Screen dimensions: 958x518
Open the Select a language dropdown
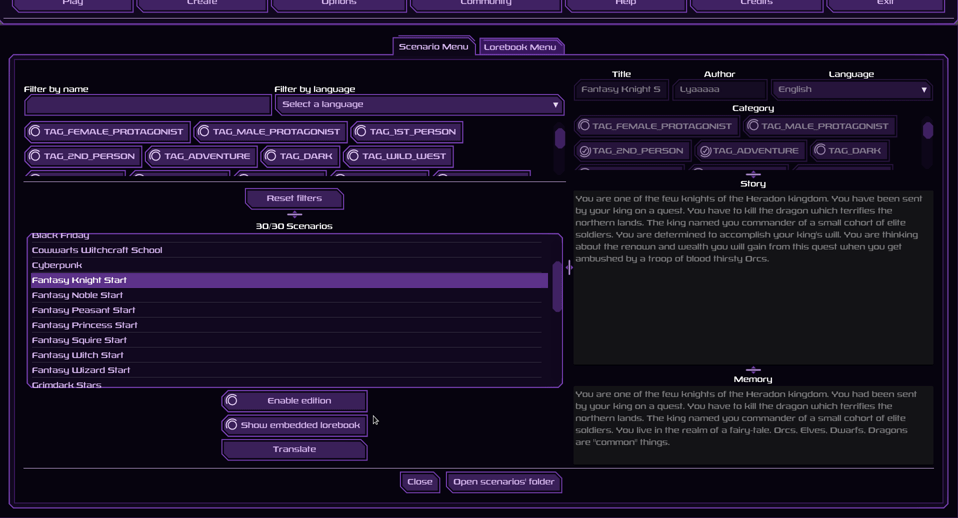pyautogui.click(x=418, y=105)
